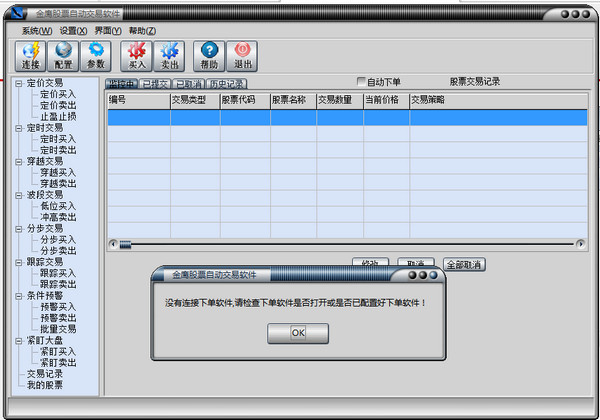Open the 配置 configuration toolbar icon
Viewport: 600px width, 420px height.
[63, 56]
